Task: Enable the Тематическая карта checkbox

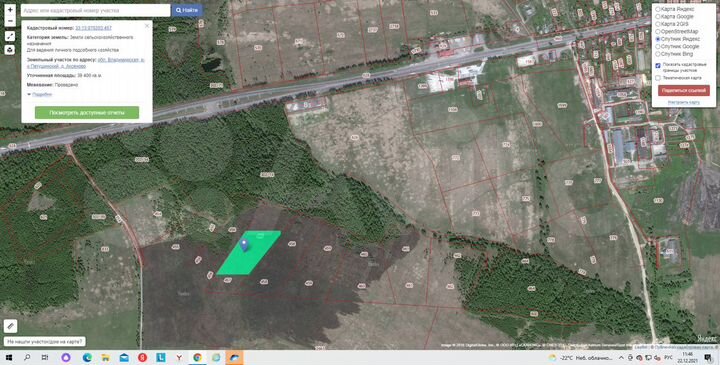Action: (x=658, y=78)
